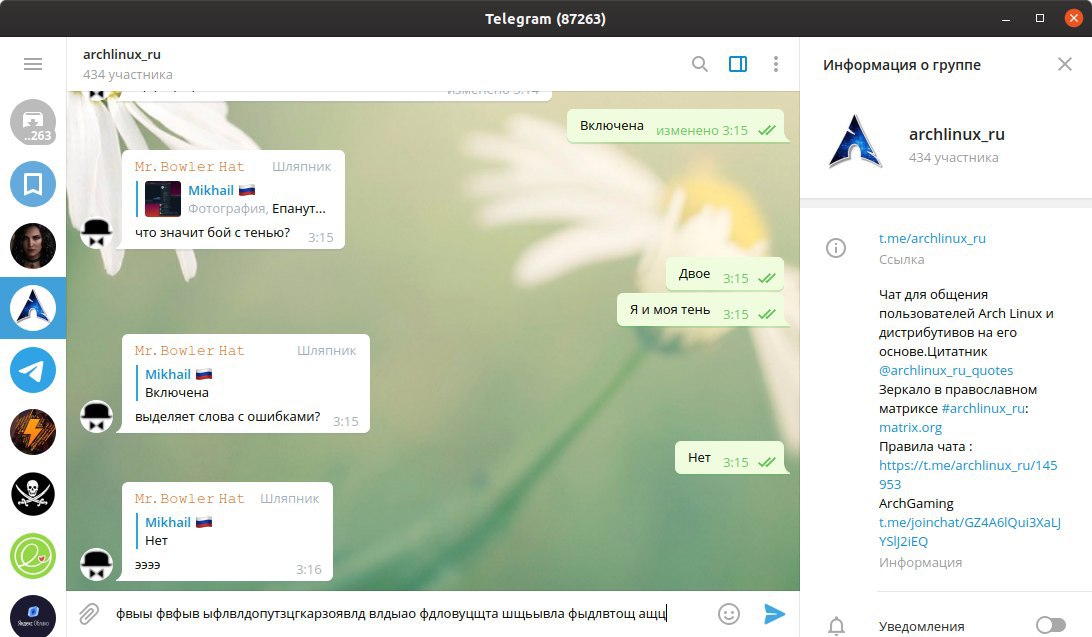
Task: Click the archlinux_ru group logo in info panel
Action: click(x=855, y=143)
